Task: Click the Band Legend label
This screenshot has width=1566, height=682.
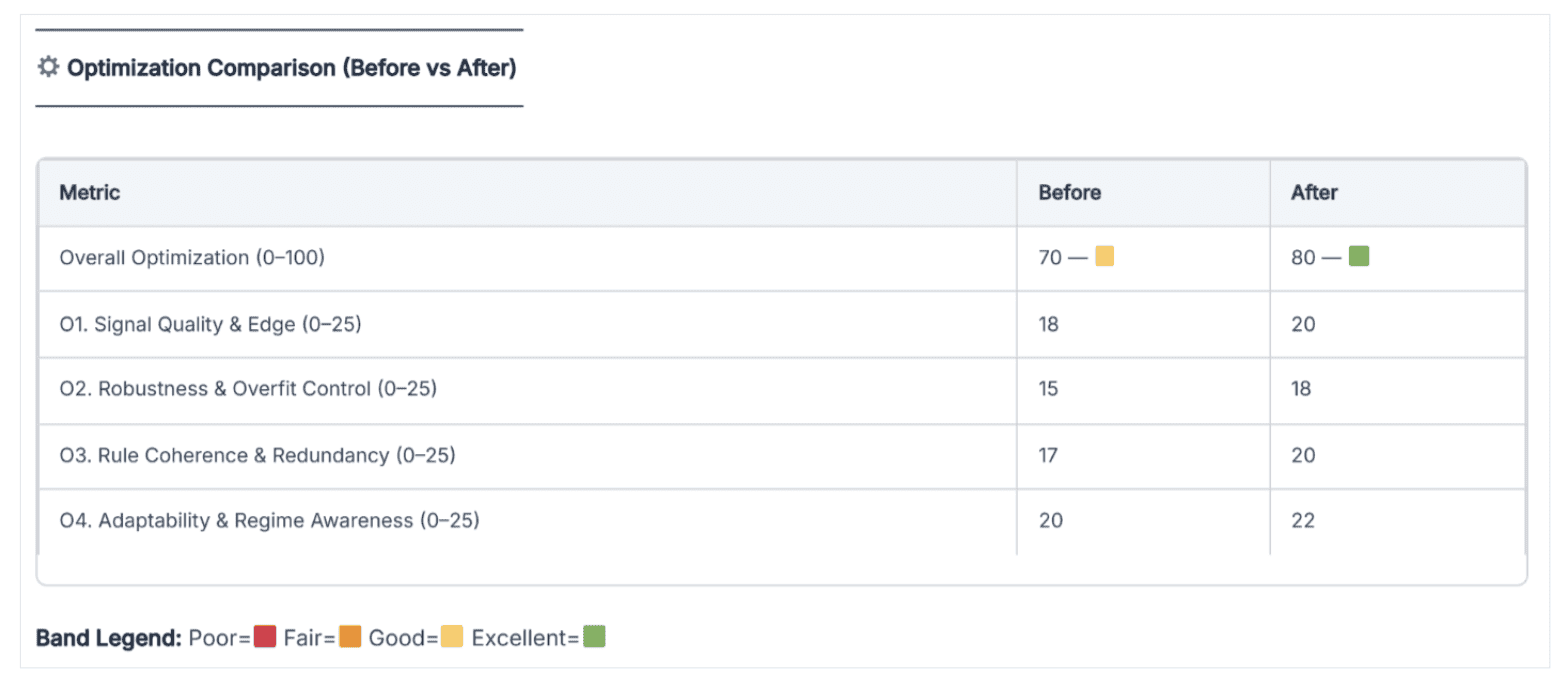Action: click(108, 638)
